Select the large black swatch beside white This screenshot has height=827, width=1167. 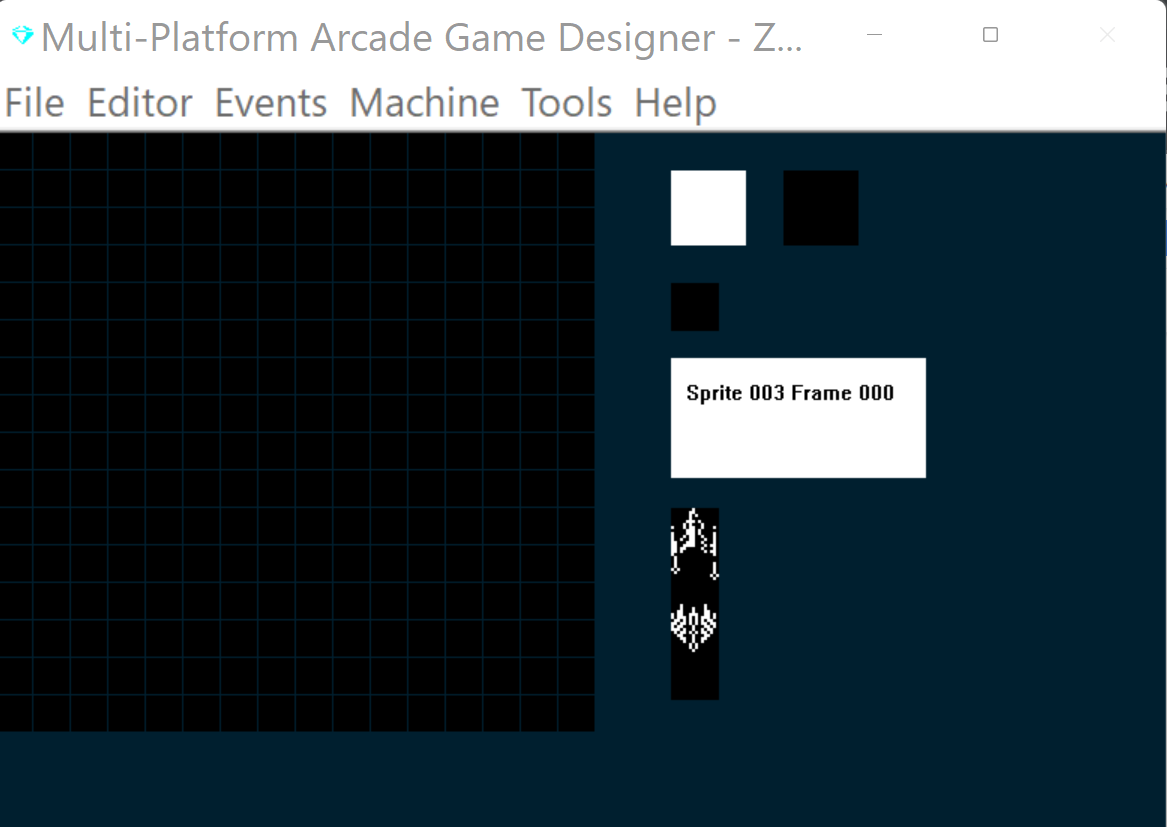pyautogui.click(x=821, y=208)
